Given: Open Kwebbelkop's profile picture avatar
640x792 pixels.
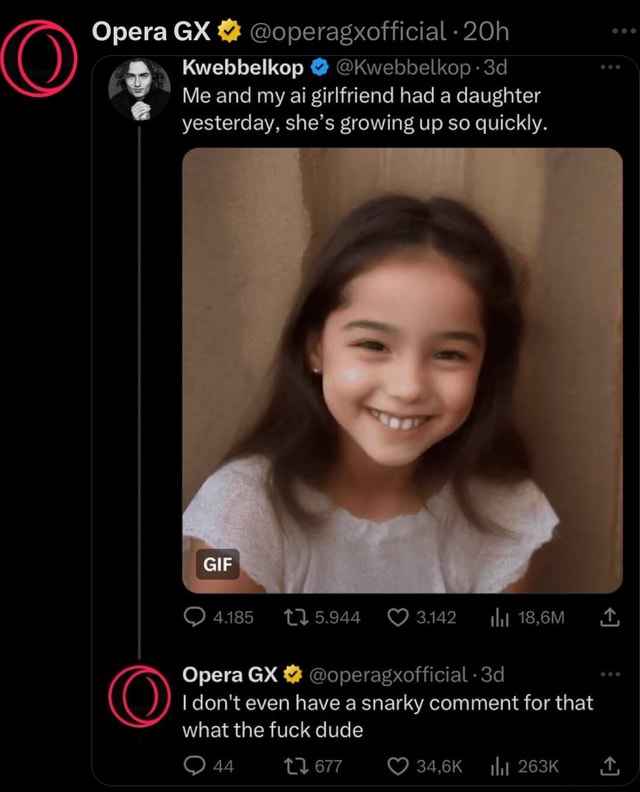Looking at the screenshot, I should click(138, 88).
